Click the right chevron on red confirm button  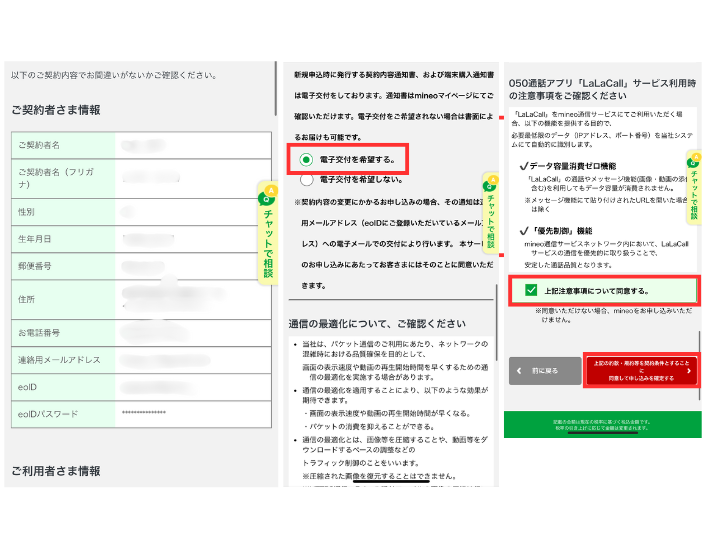click(689, 370)
